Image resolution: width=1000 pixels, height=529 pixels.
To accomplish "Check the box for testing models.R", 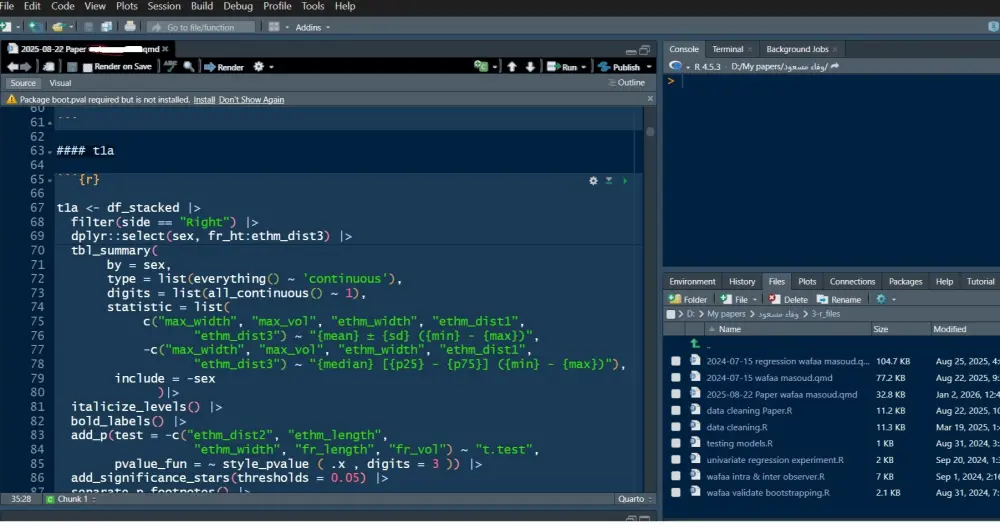I will tap(675, 443).
